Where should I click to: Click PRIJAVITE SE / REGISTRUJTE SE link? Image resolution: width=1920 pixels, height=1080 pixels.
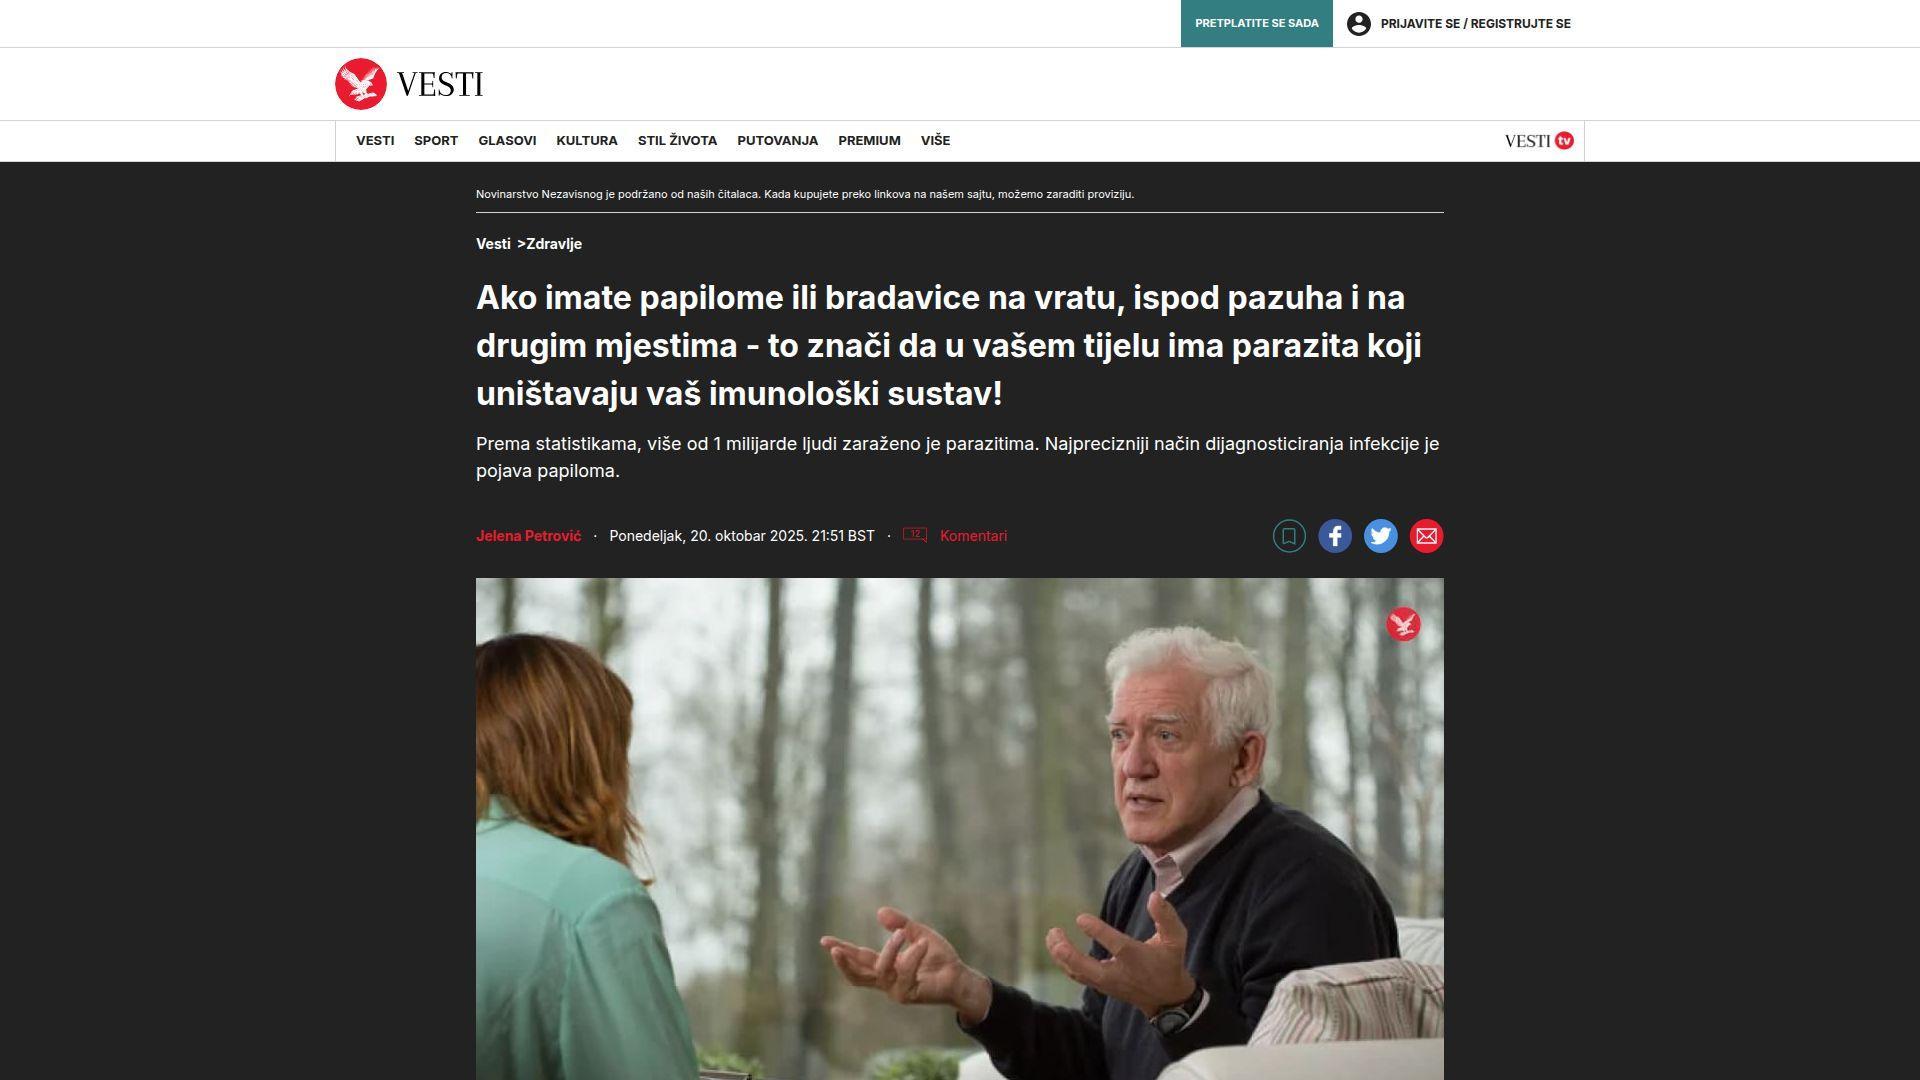[1475, 24]
